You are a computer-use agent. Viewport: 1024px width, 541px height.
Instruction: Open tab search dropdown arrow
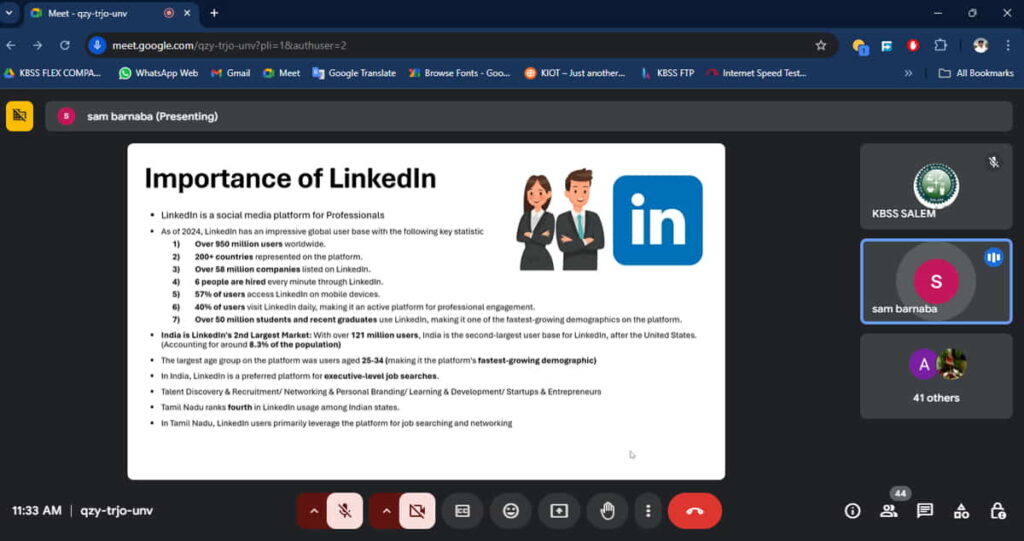(x=9, y=13)
